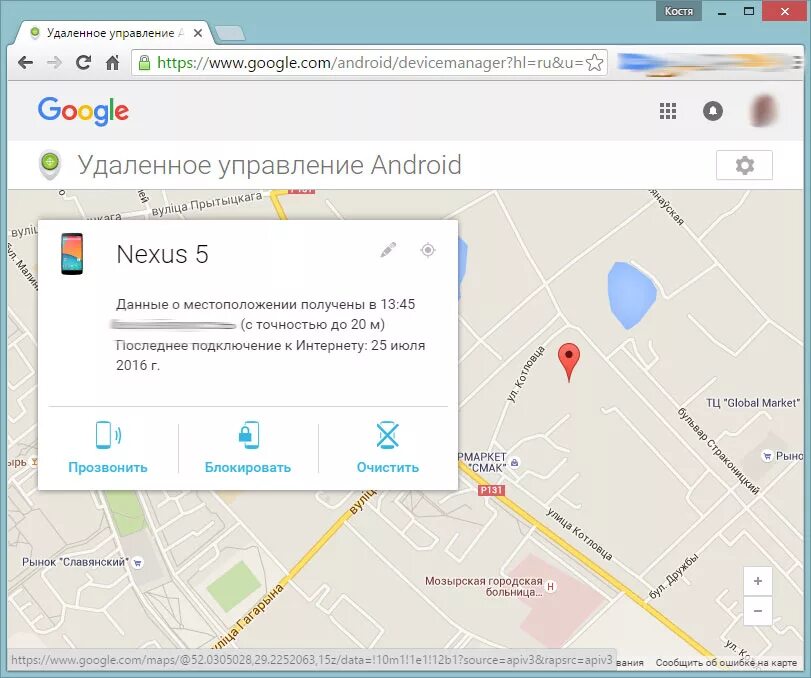
Task: Open a new browser tab
Action: pyautogui.click(x=230, y=33)
